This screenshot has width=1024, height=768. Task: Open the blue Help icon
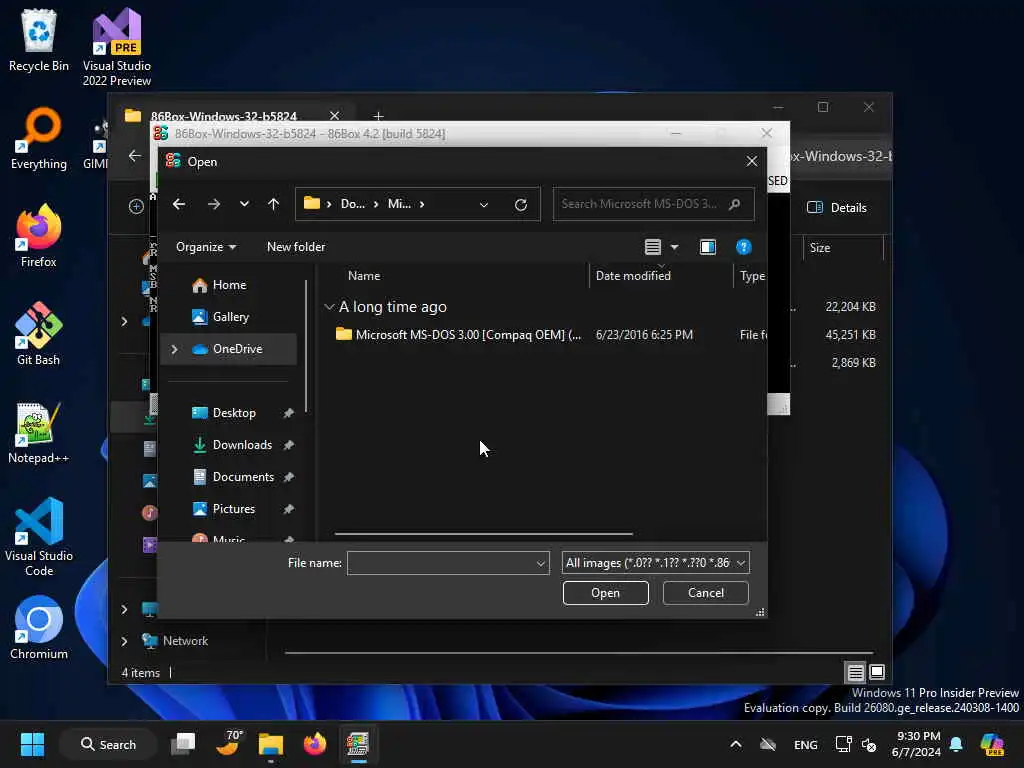(743, 247)
